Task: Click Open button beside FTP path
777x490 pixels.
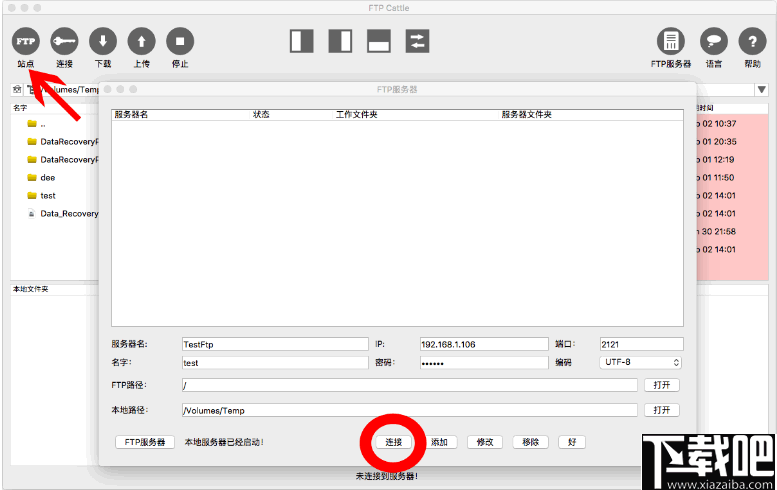Action: point(662,385)
